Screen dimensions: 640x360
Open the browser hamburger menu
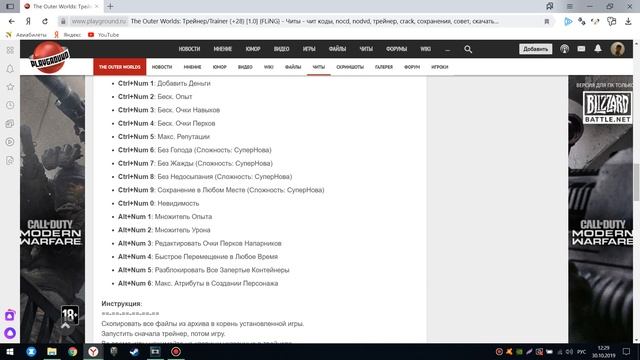pyautogui.click(x=570, y=6)
